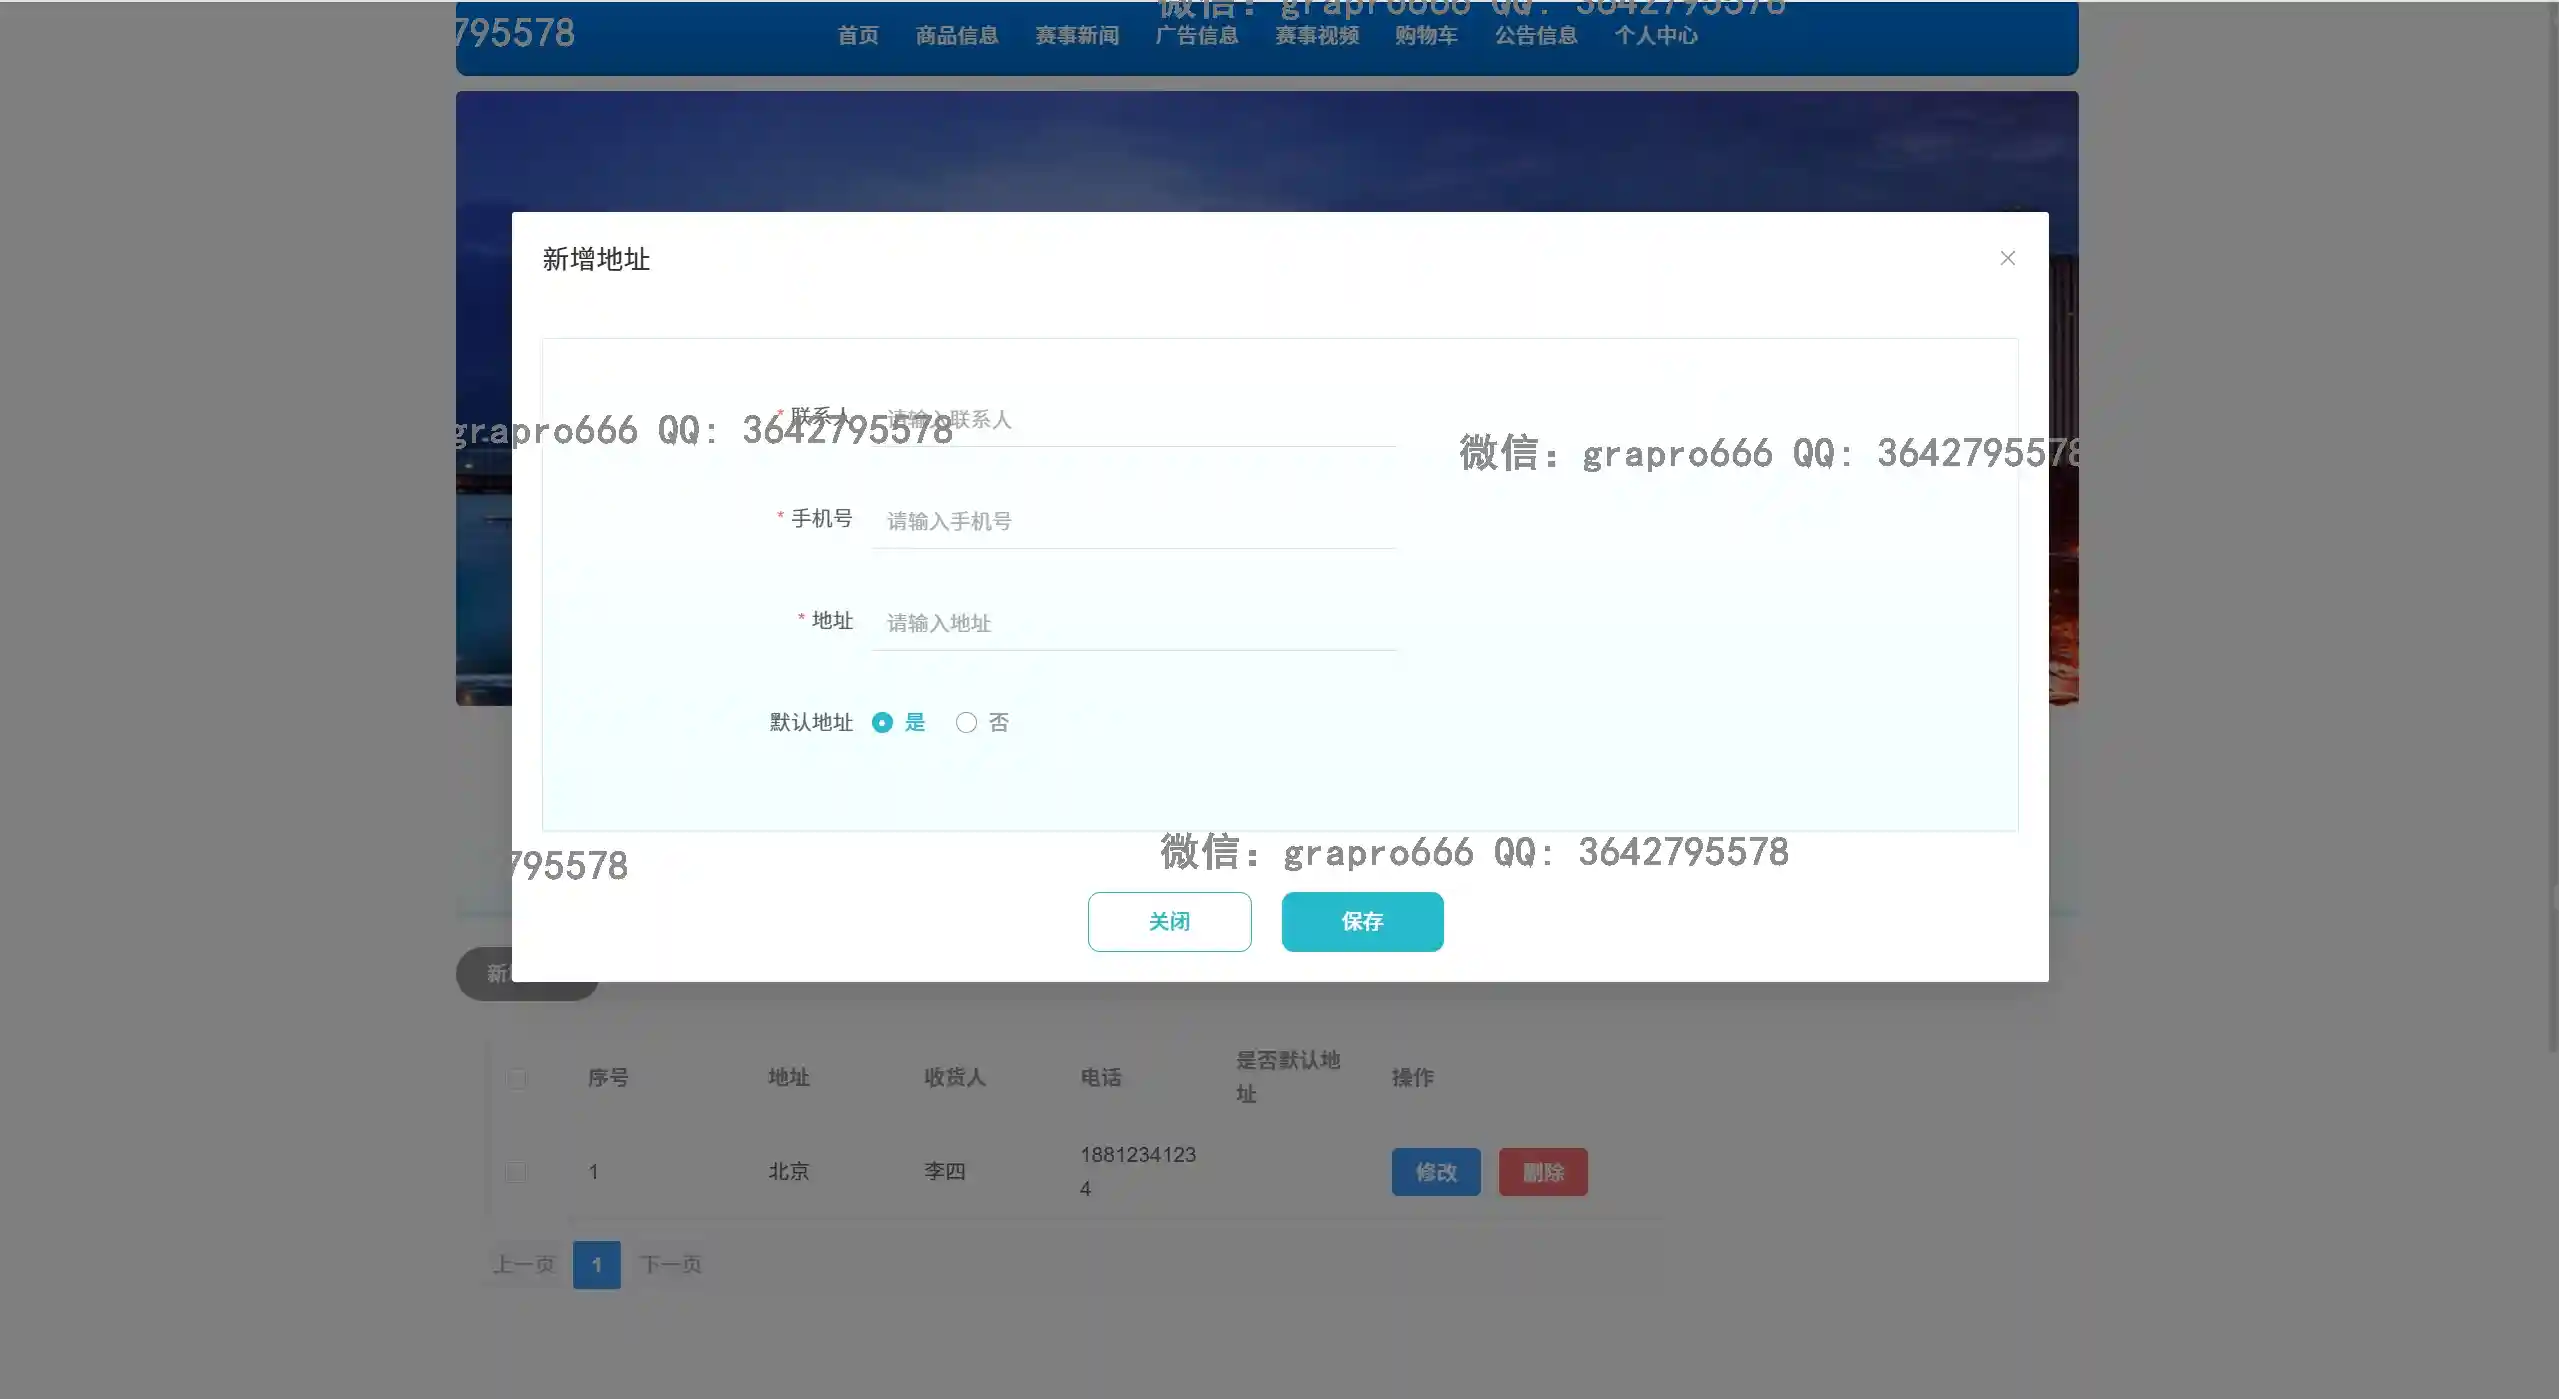Open the 购物车 page

1426,36
